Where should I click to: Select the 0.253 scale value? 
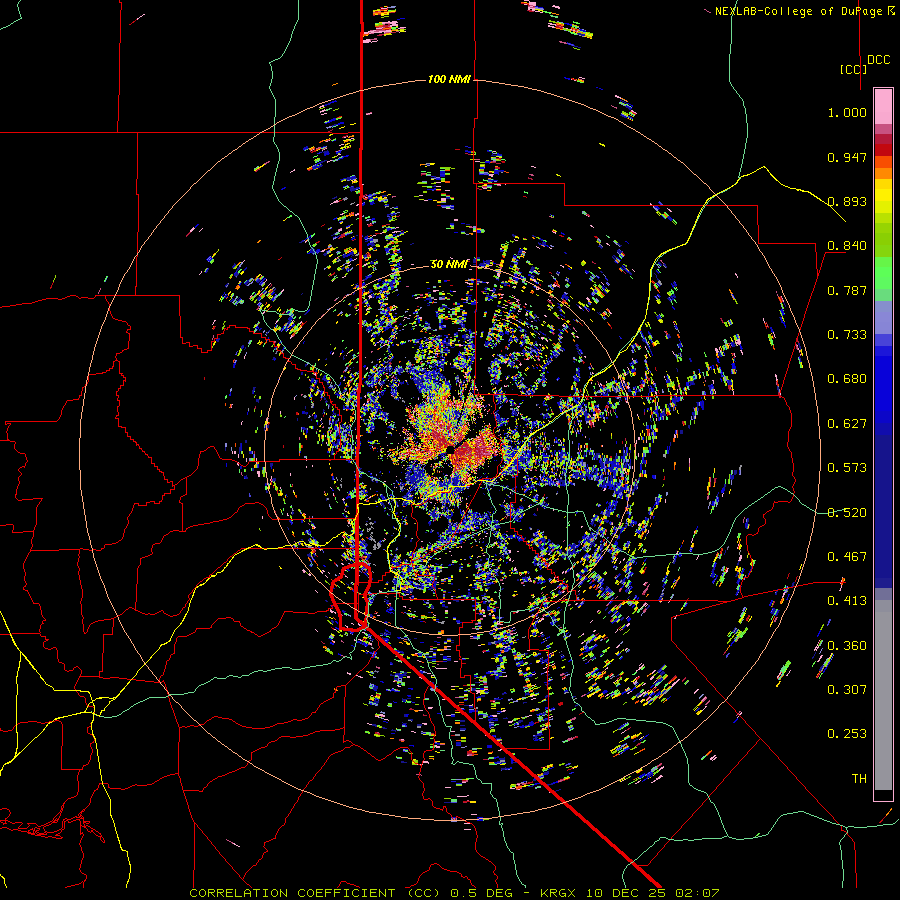click(847, 734)
